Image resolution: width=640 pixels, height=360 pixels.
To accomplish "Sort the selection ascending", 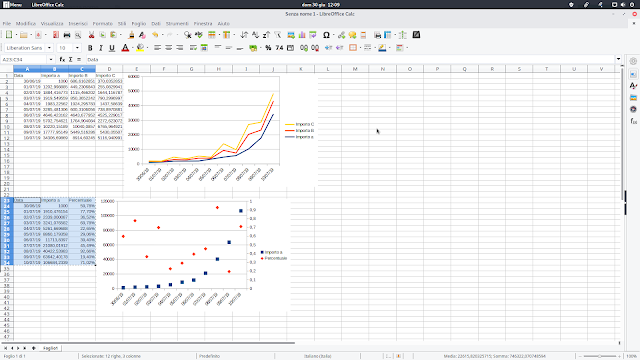I will click(x=256, y=35).
